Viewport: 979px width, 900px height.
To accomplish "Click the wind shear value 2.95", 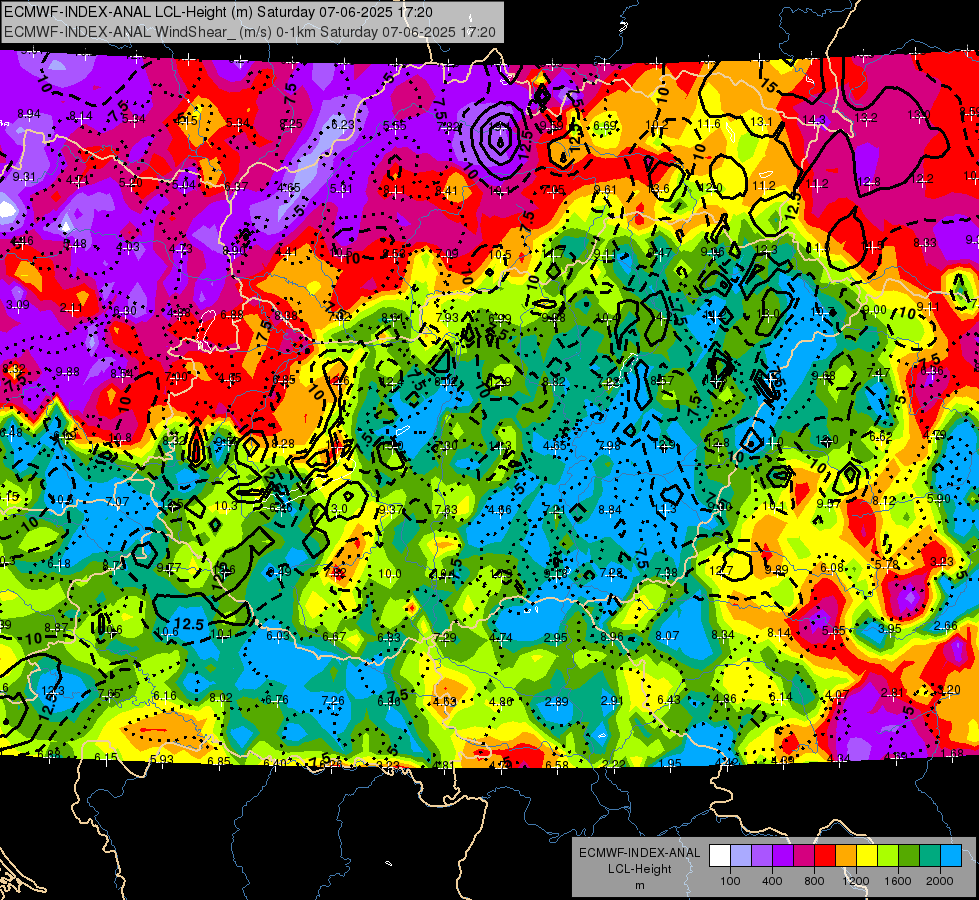I will coord(556,638).
